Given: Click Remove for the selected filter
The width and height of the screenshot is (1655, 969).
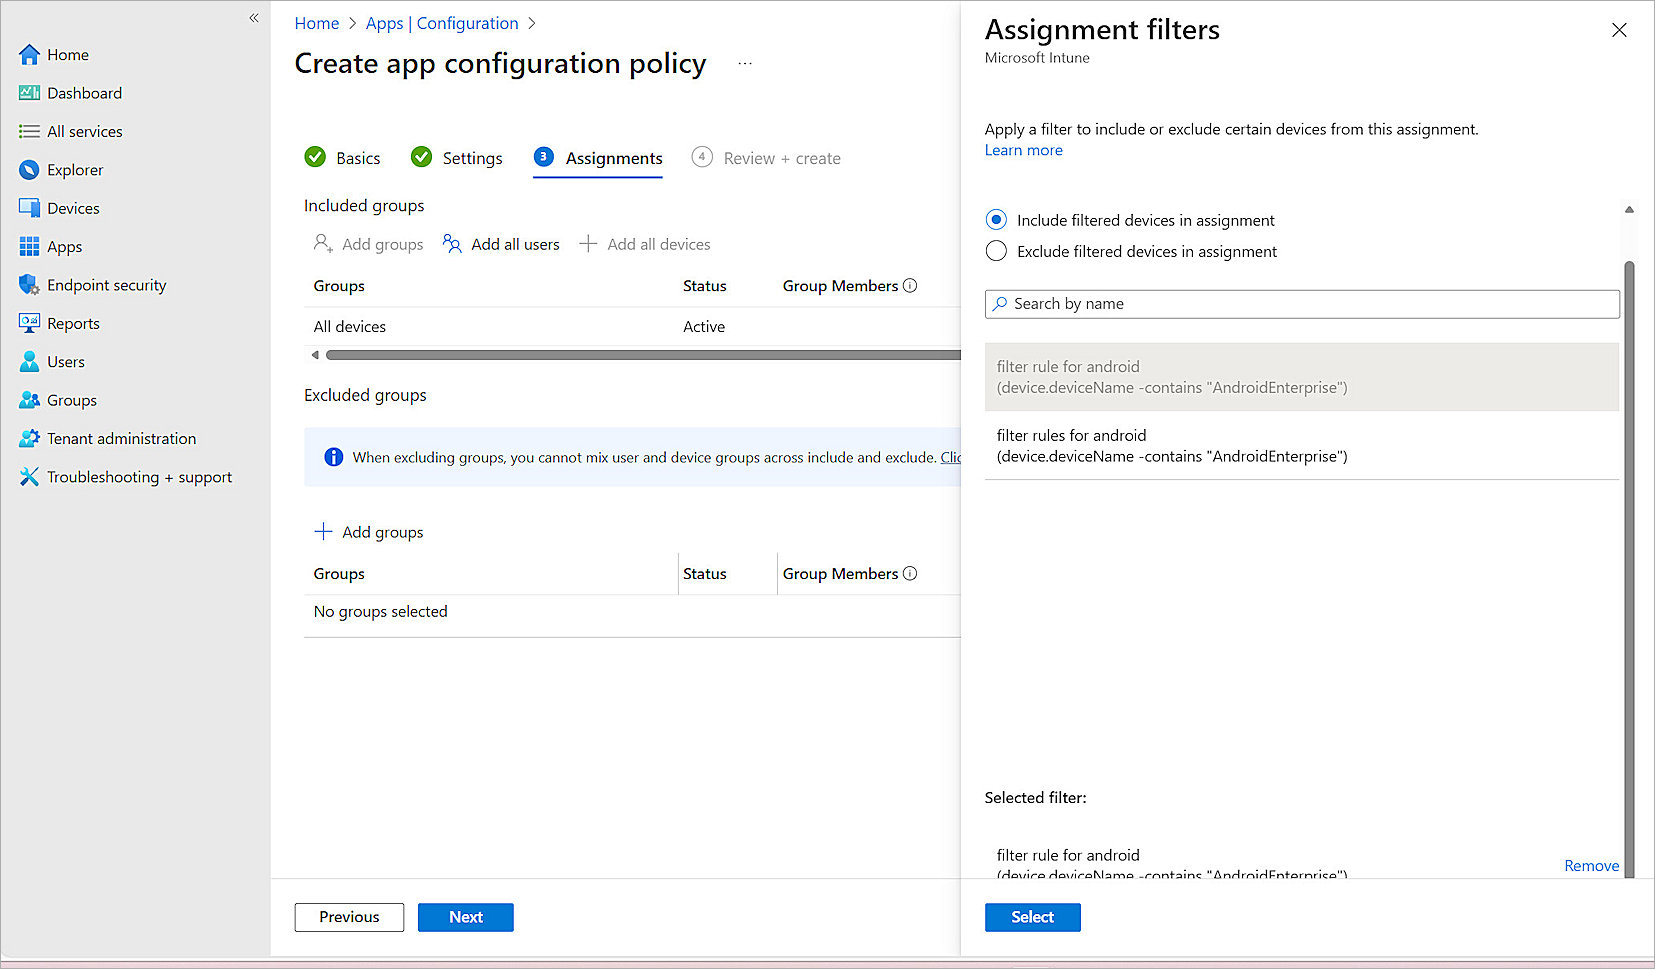Looking at the screenshot, I should click(x=1591, y=866).
